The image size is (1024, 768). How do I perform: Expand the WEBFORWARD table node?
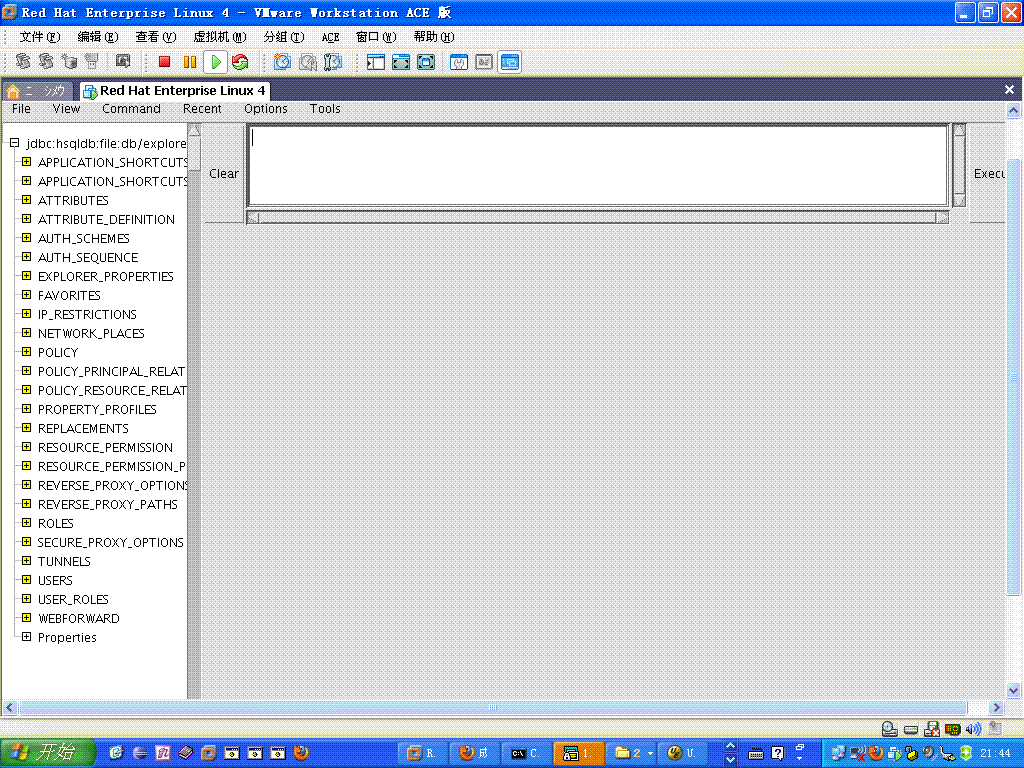pos(26,617)
